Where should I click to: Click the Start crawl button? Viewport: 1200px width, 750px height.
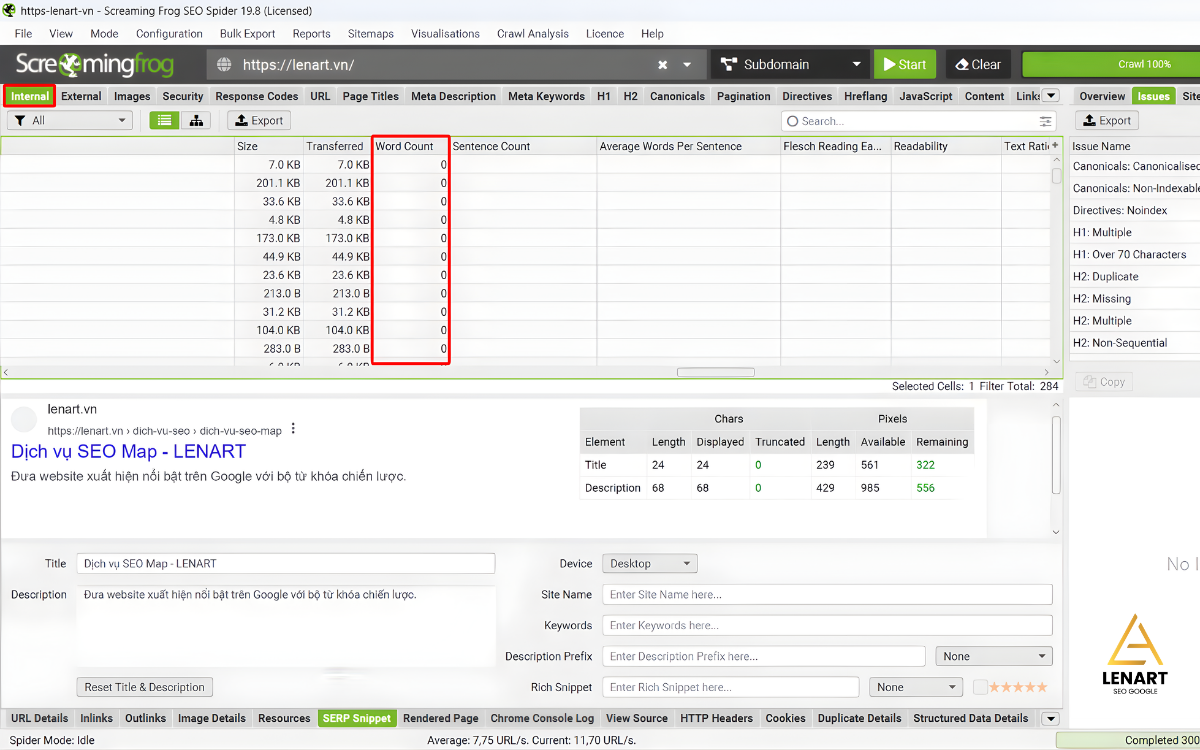click(x=904, y=65)
